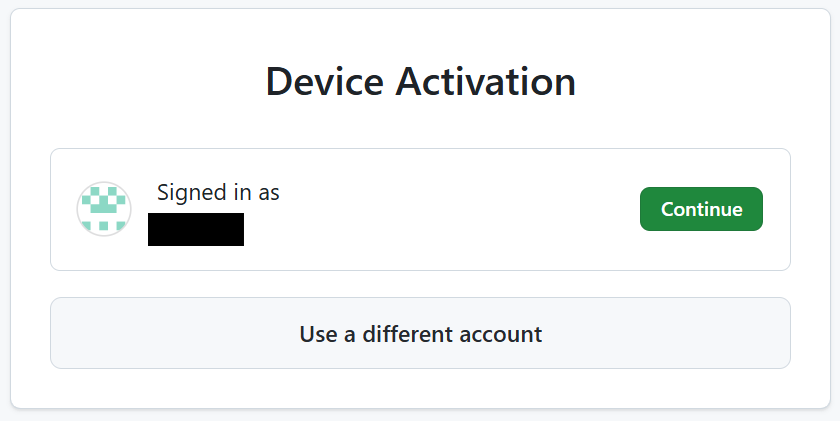Click the redacted account name
Image resolution: width=840 pixels, height=421 pixels.
tap(196, 229)
